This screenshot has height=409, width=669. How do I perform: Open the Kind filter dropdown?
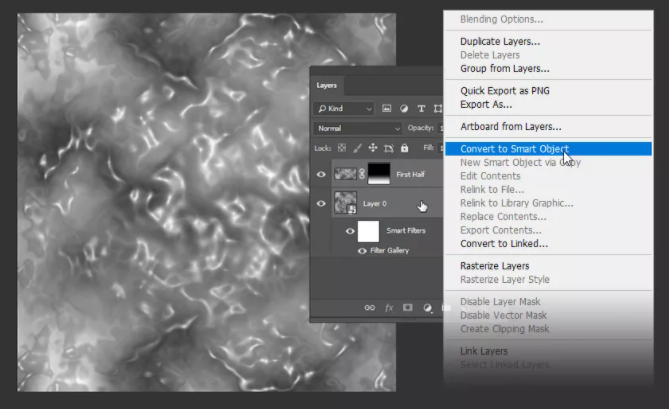(344, 109)
